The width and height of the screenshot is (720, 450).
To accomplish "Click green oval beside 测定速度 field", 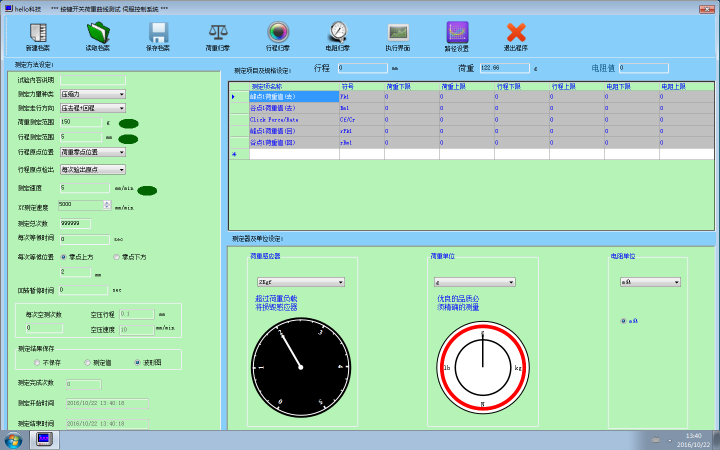I will point(147,190).
